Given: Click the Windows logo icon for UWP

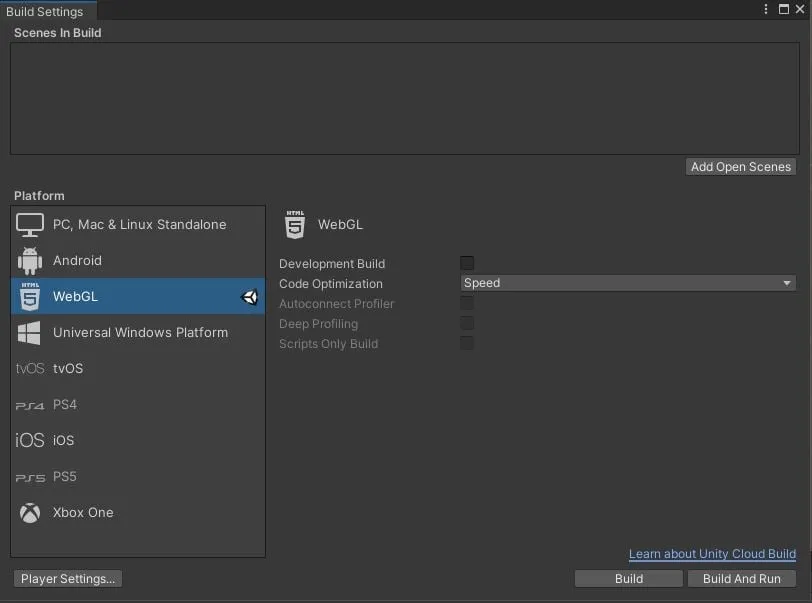Looking at the screenshot, I should tap(29, 333).
